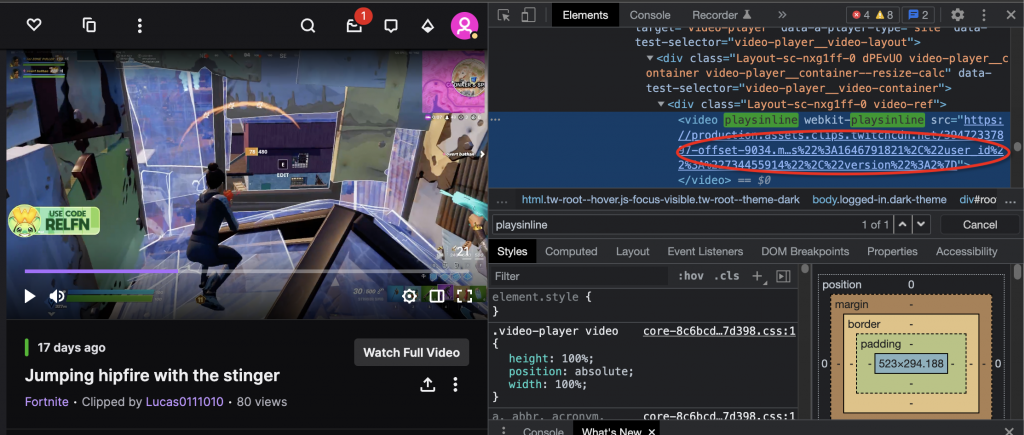Switch to the Styles pane
This screenshot has height=435, width=1024.
pos(512,251)
